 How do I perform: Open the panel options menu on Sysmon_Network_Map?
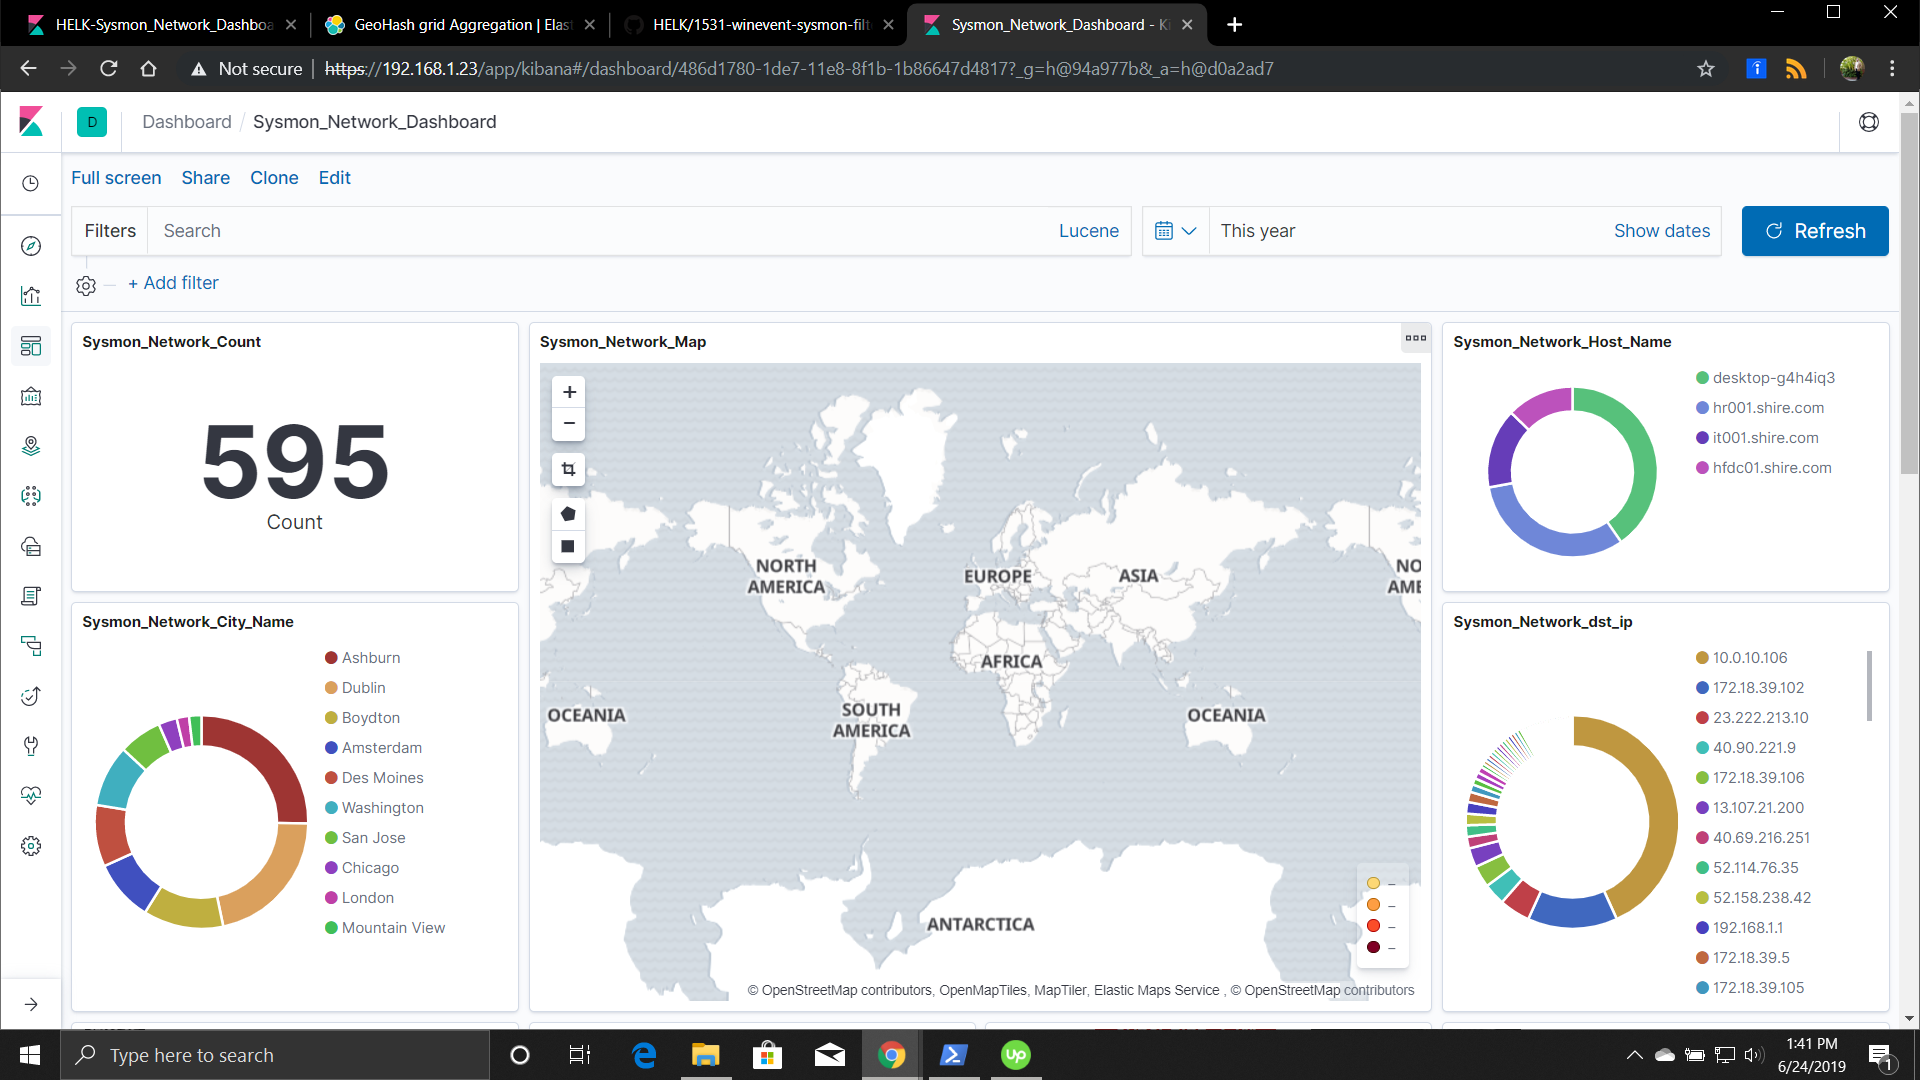click(x=1416, y=338)
